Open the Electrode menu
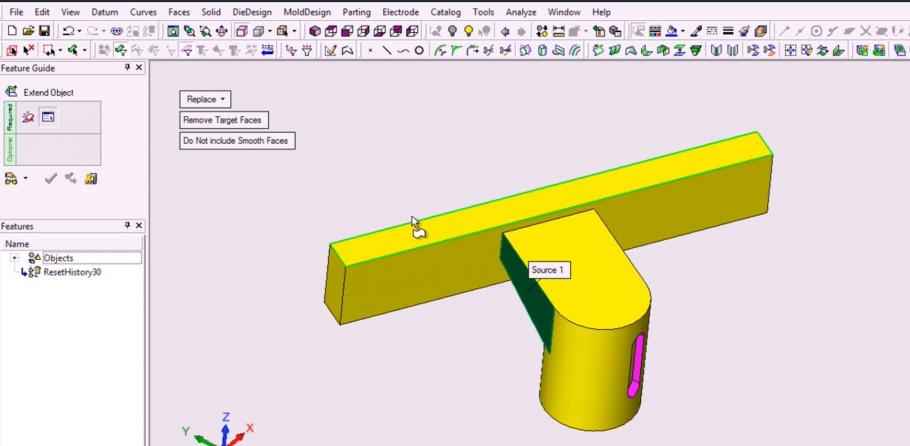Screen dimensions: 910x446 click(x=400, y=12)
